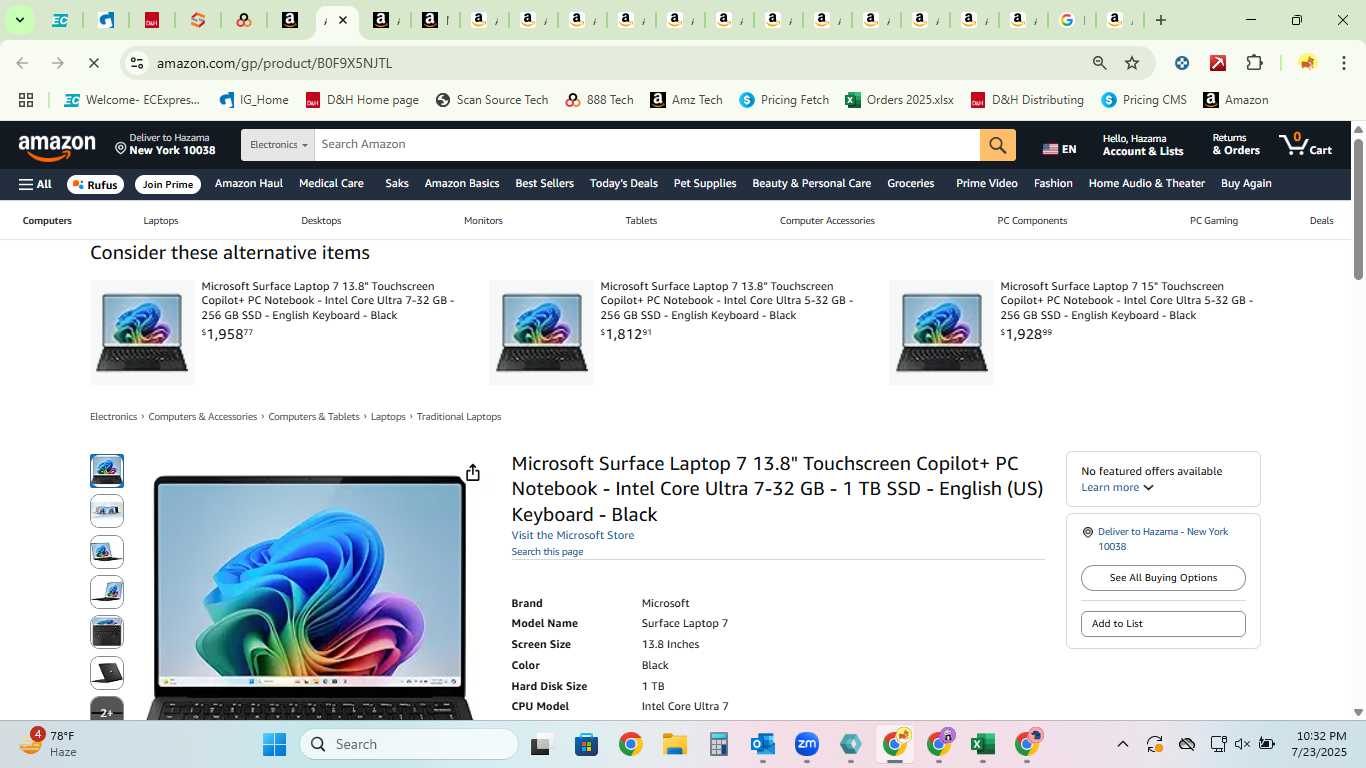Open the $1,928.99 15-inch alternative laptop
1366x768 pixels.
(x=1126, y=301)
